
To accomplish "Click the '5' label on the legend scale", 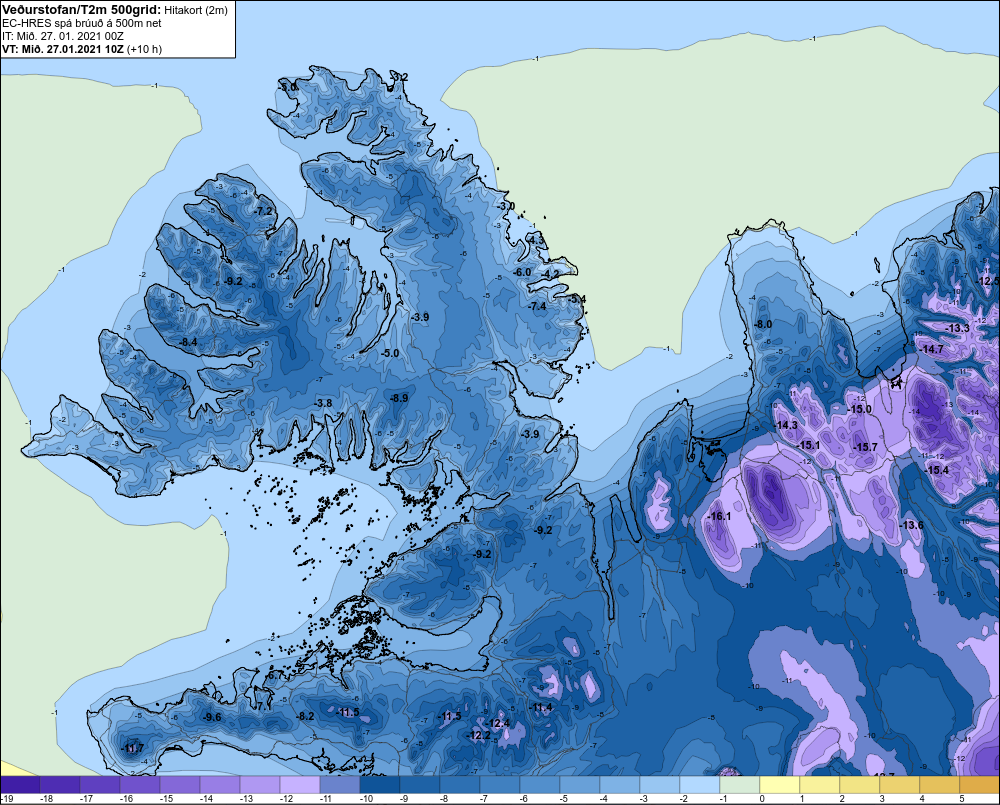I will click(x=962, y=799).
